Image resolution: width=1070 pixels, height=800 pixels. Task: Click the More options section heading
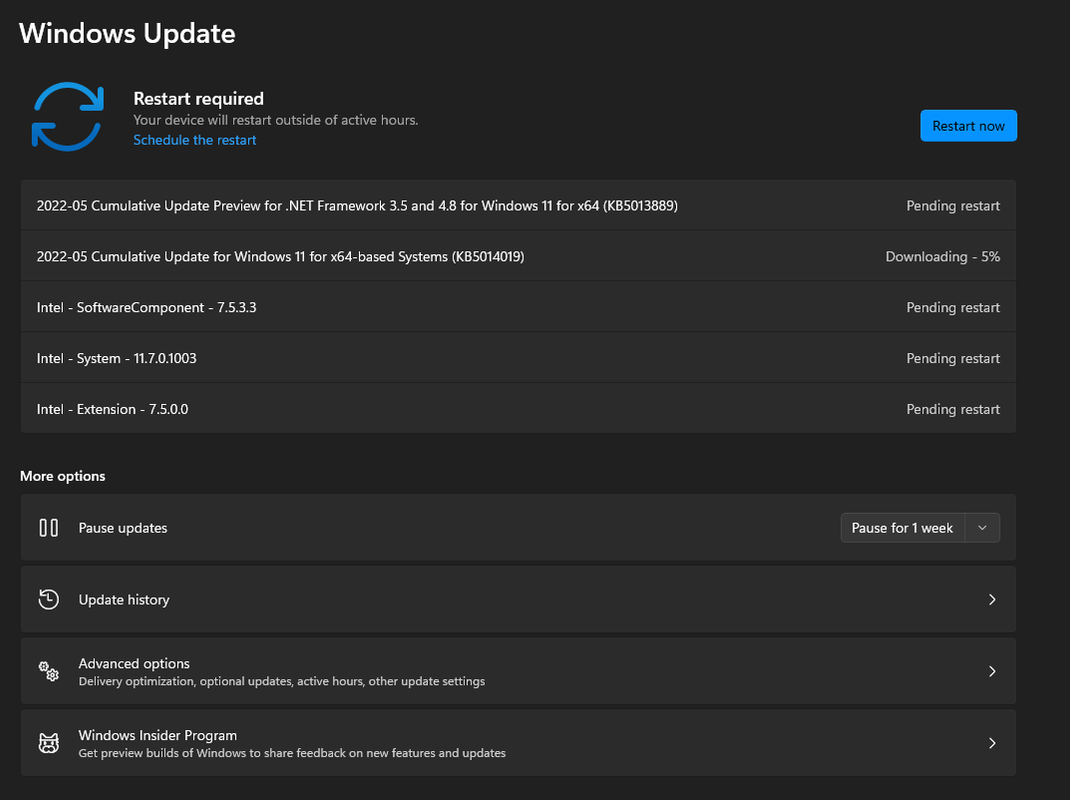coord(63,476)
